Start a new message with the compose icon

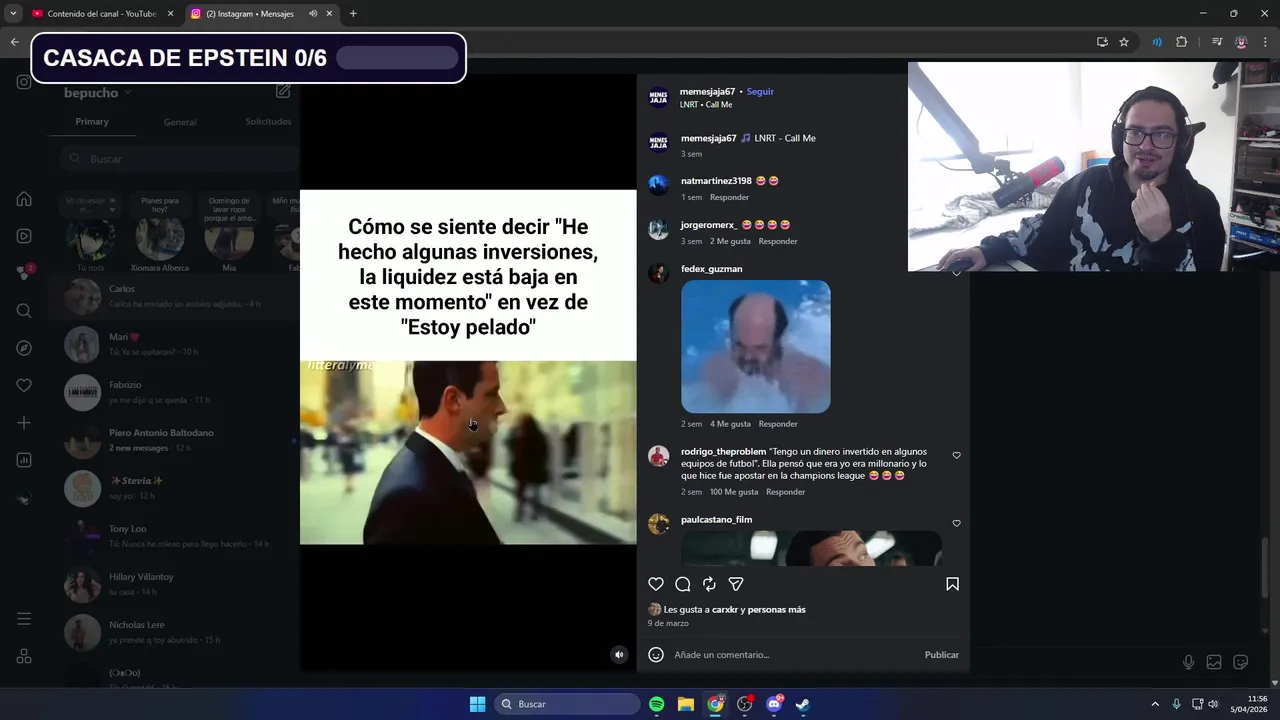(283, 91)
